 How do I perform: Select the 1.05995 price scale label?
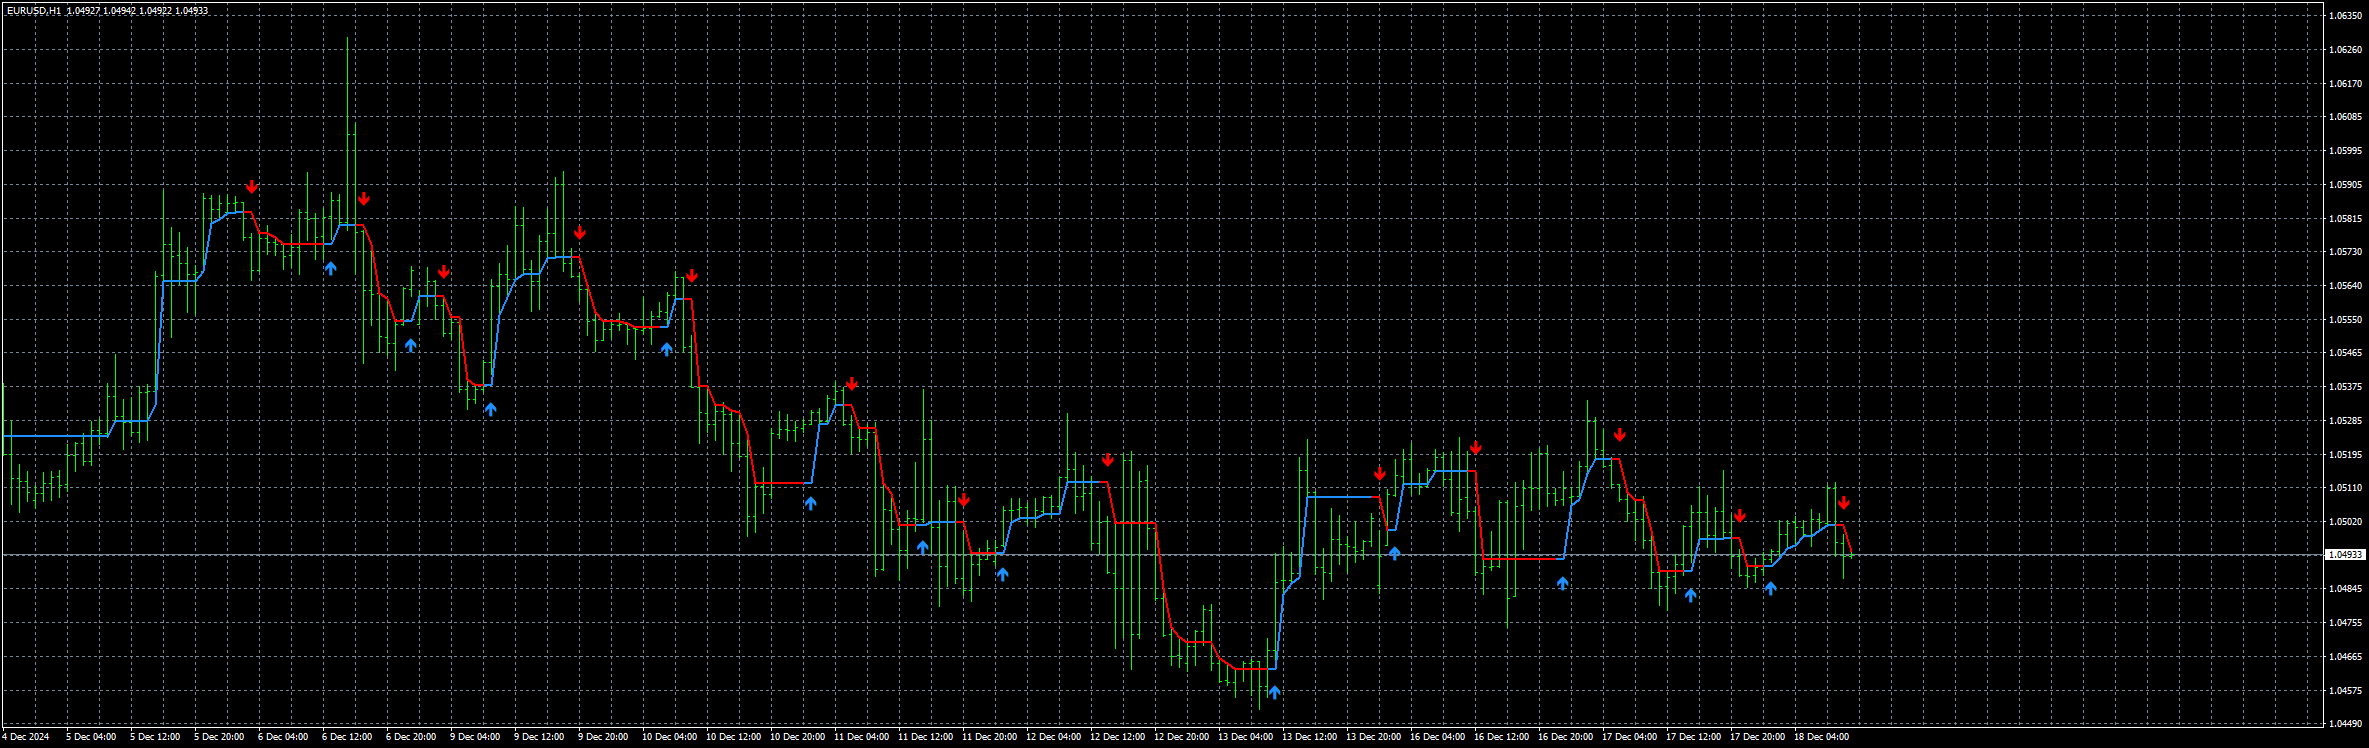coord(2346,151)
